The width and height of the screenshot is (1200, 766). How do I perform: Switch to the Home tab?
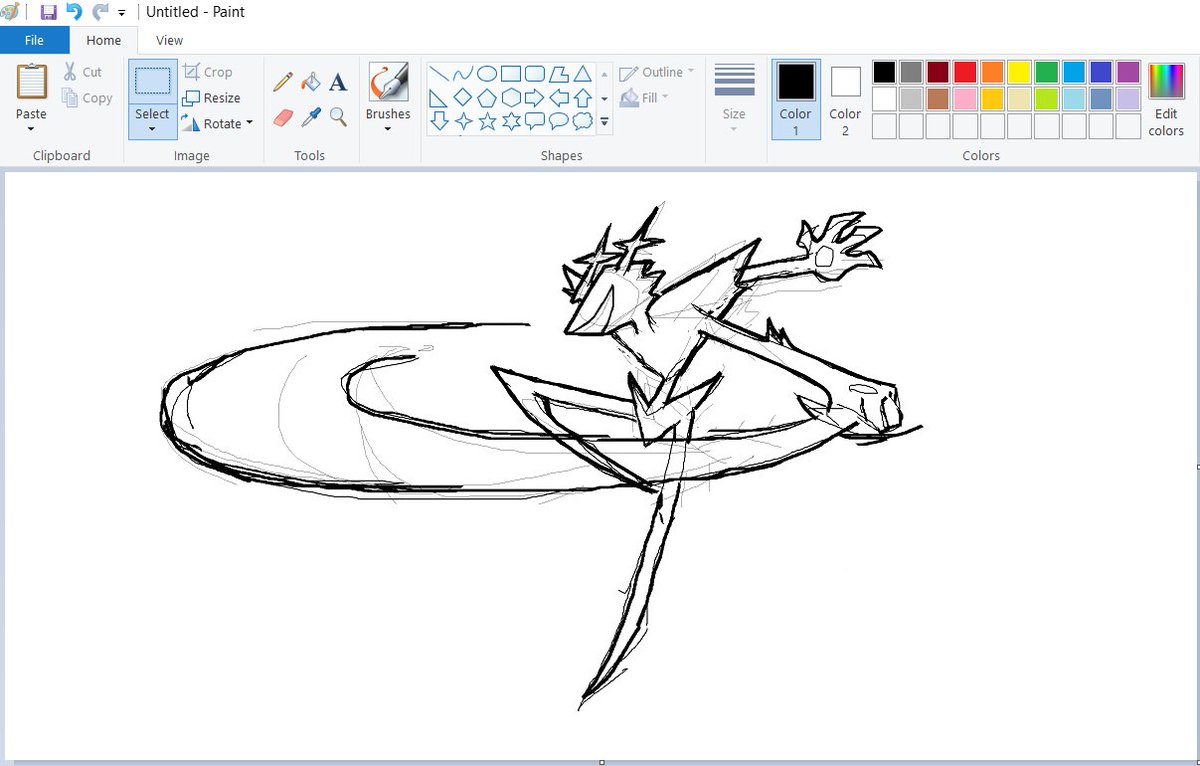pos(104,40)
